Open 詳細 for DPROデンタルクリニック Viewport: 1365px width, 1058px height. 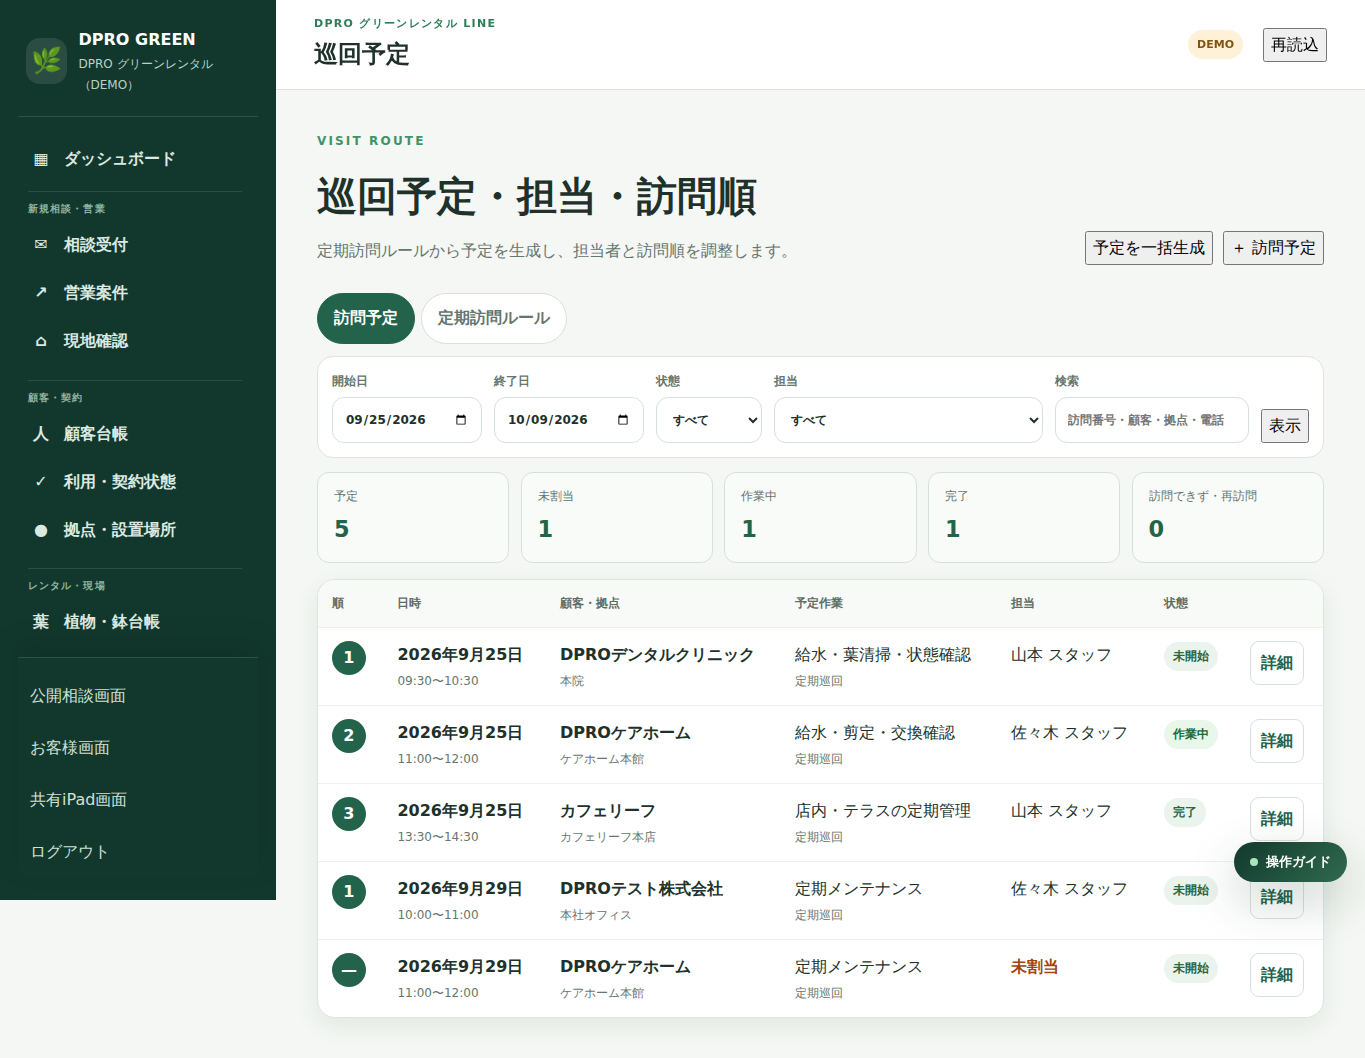(1277, 663)
